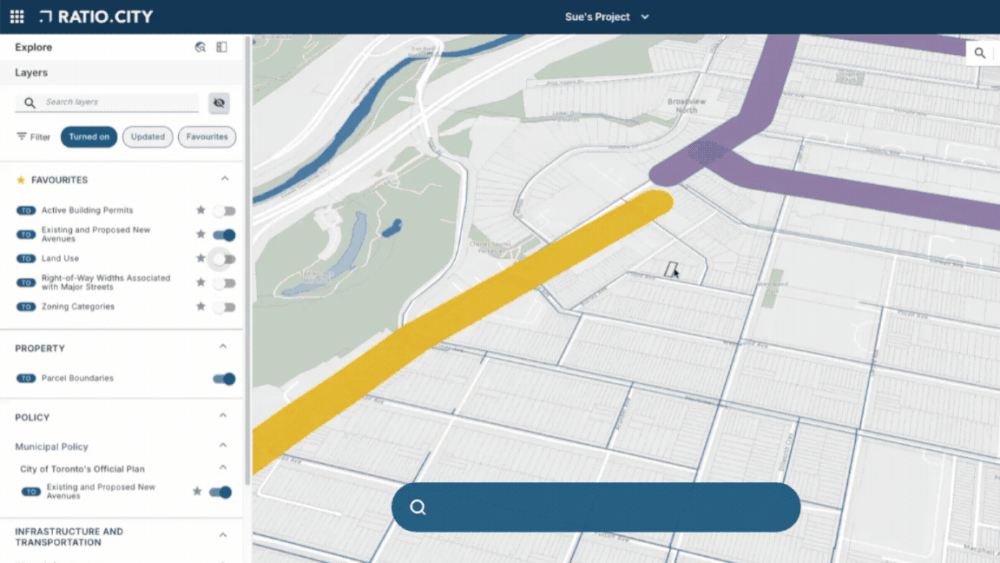This screenshot has height=563, width=1000.
Task: Enable the Active Building Permits toggle
Action: tap(224, 210)
